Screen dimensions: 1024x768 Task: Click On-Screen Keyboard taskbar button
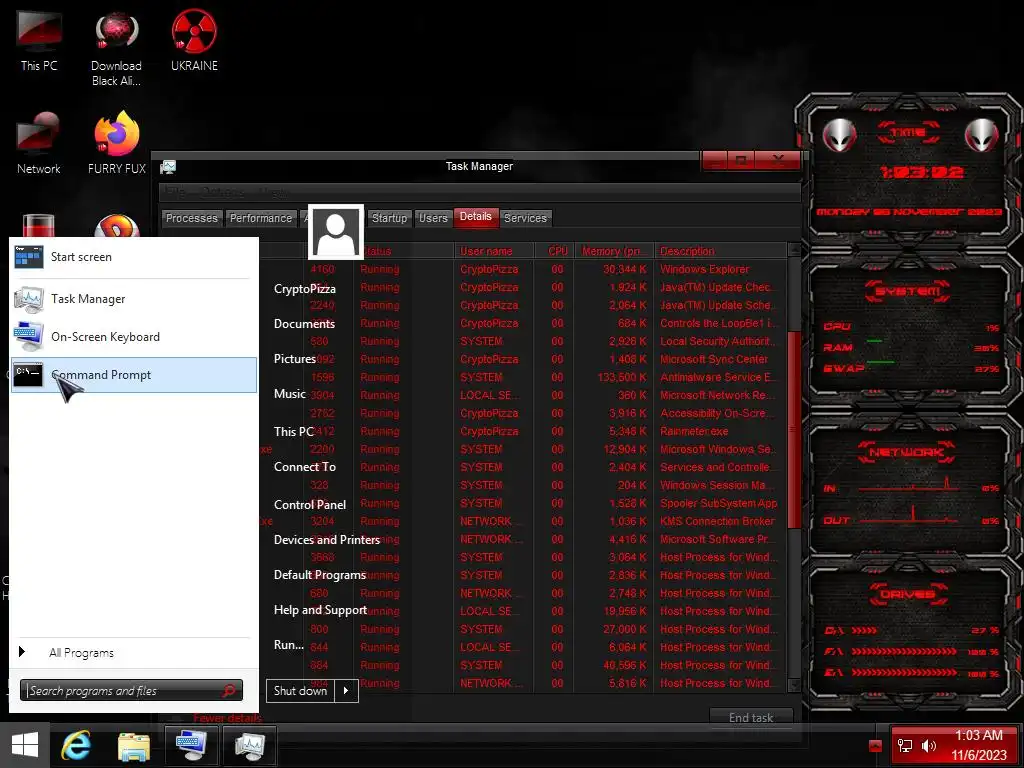click(x=191, y=745)
